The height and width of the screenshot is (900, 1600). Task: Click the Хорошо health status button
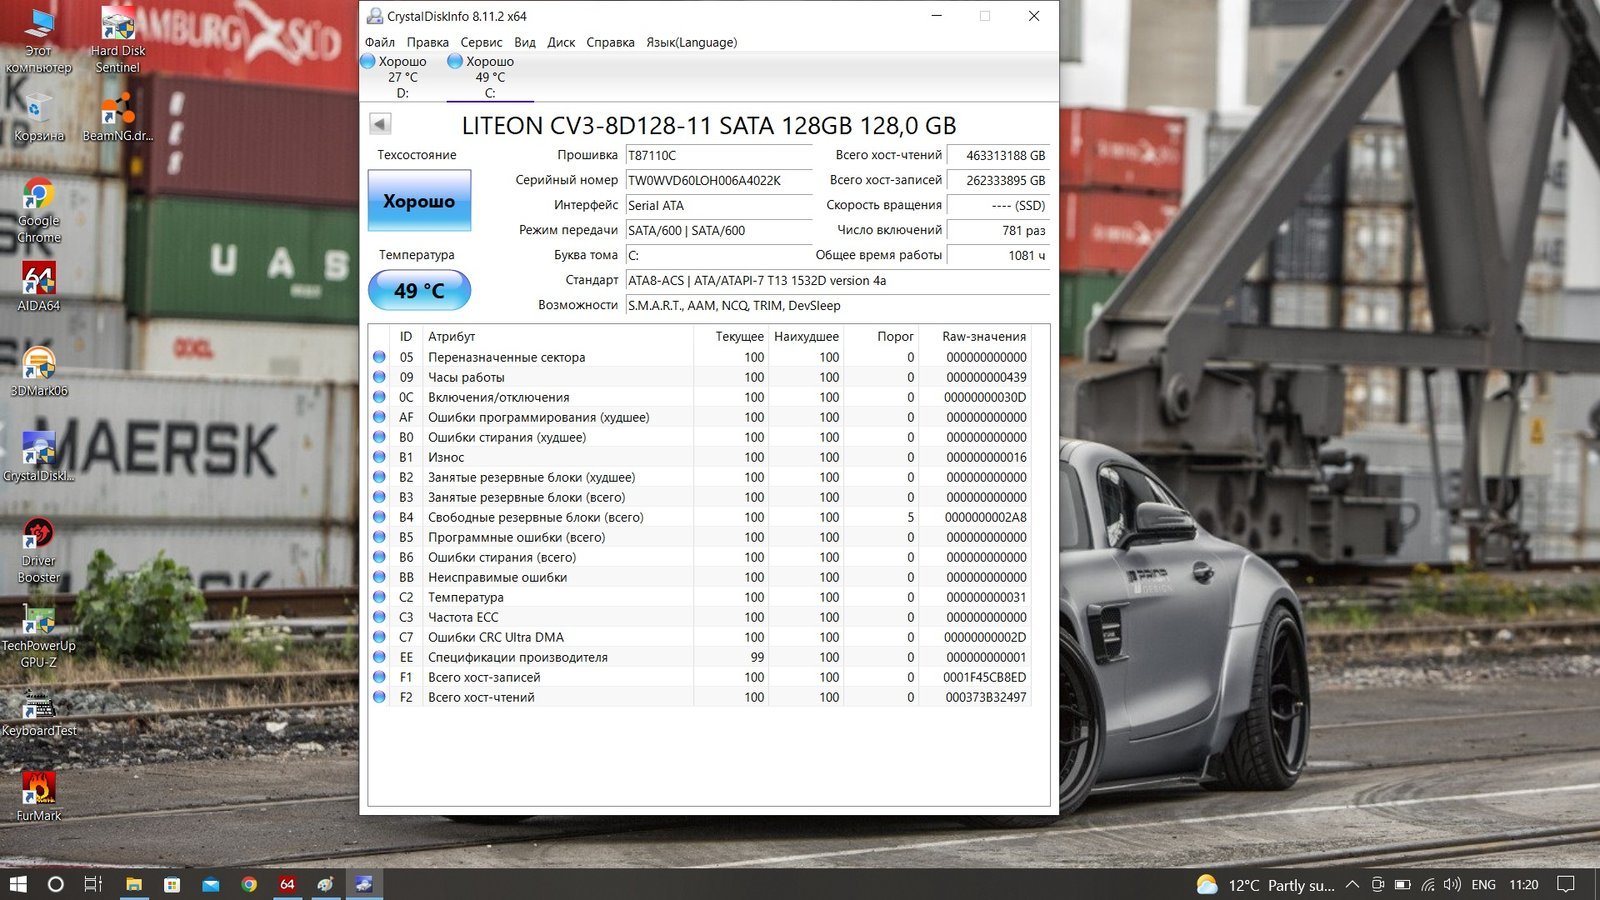419,201
